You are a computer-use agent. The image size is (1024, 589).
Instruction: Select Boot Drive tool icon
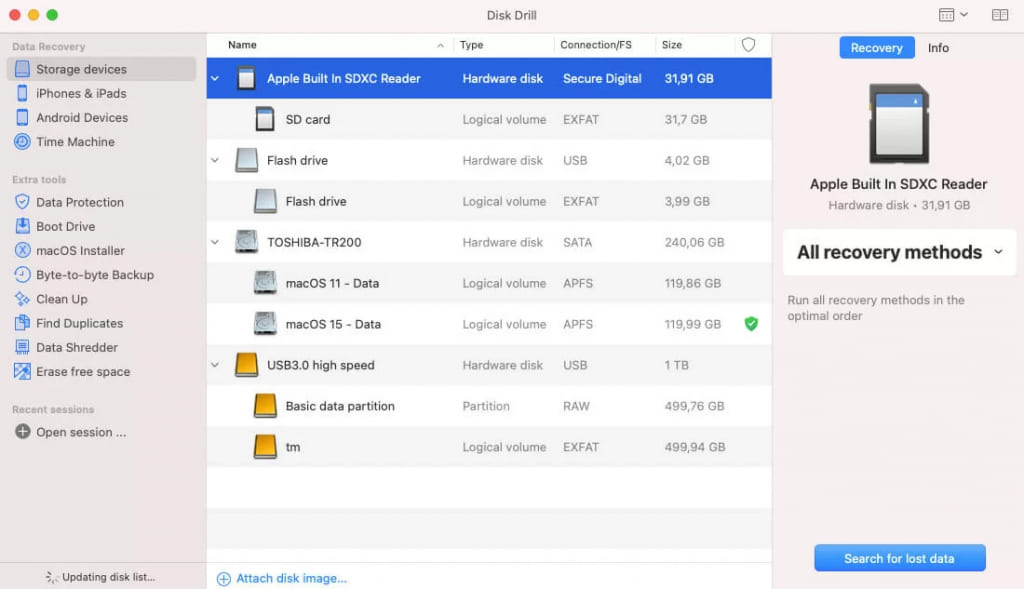[x=22, y=226]
